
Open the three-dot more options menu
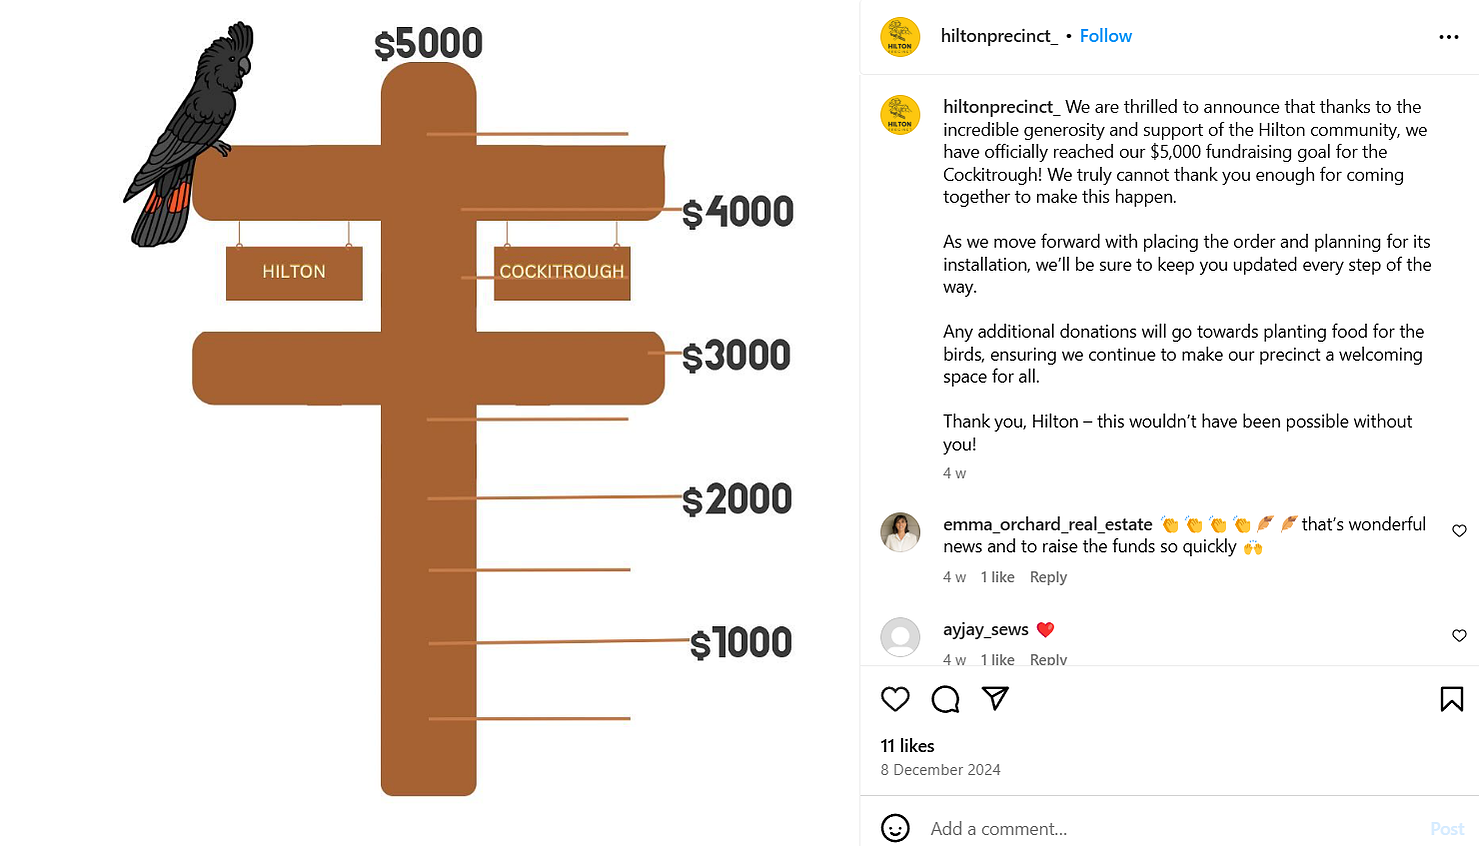point(1448,37)
